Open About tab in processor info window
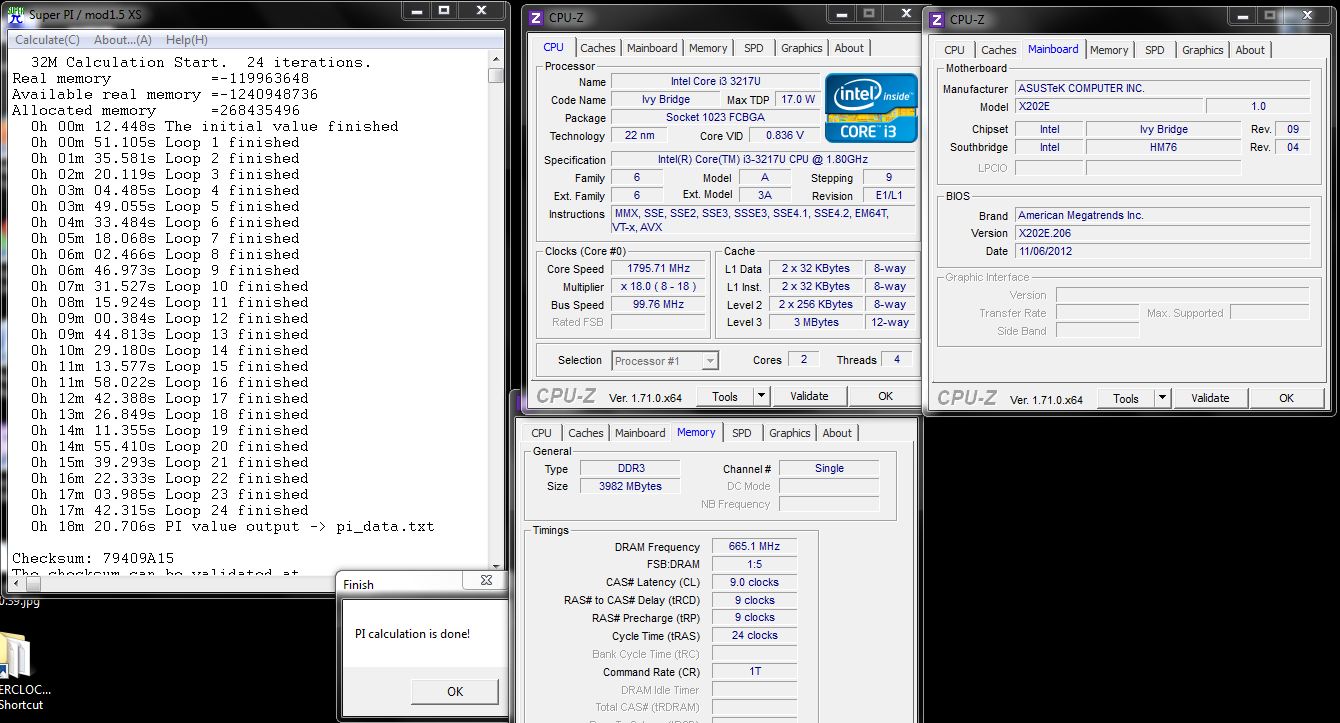 click(849, 48)
